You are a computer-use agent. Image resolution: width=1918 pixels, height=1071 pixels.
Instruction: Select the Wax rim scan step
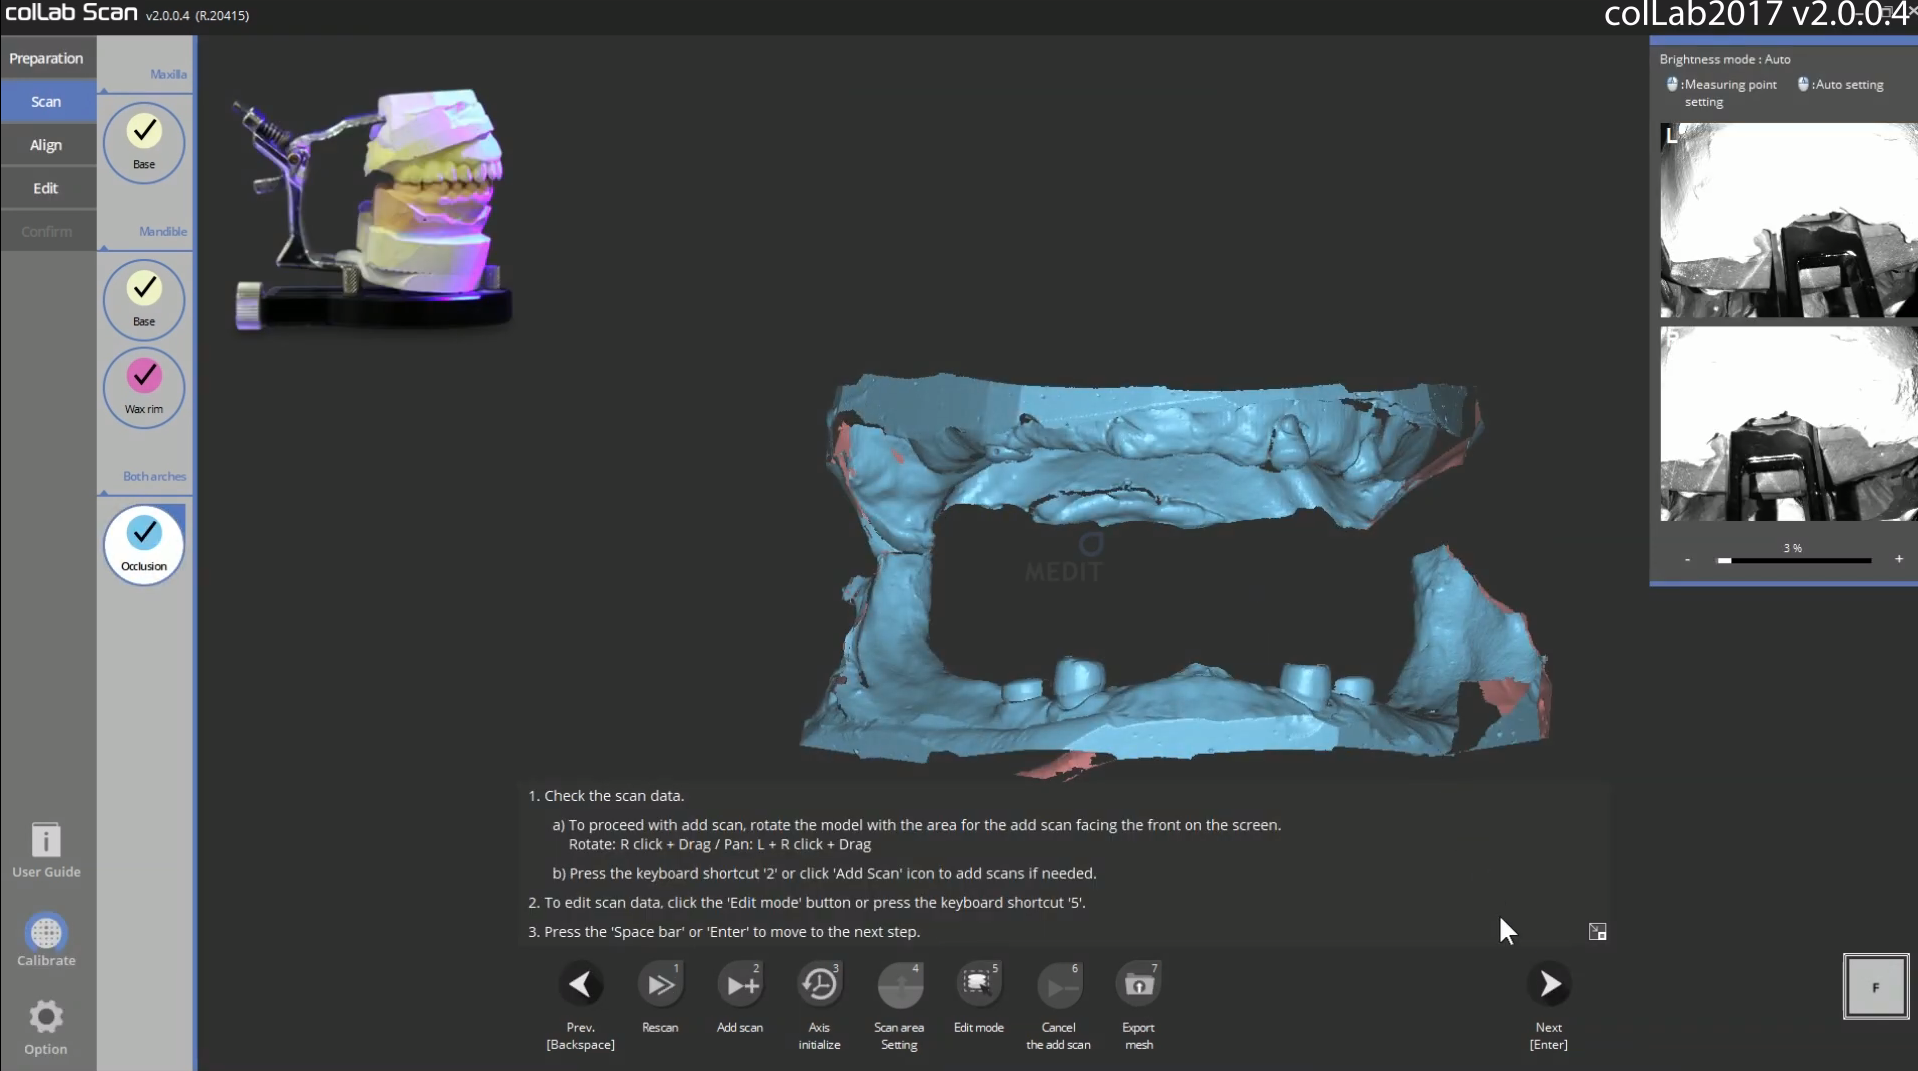point(144,387)
